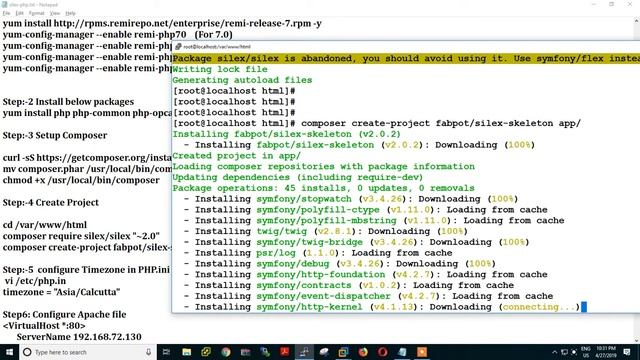Click the 'chmod +x /usr/local/bin/composer' line

pos(81,180)
